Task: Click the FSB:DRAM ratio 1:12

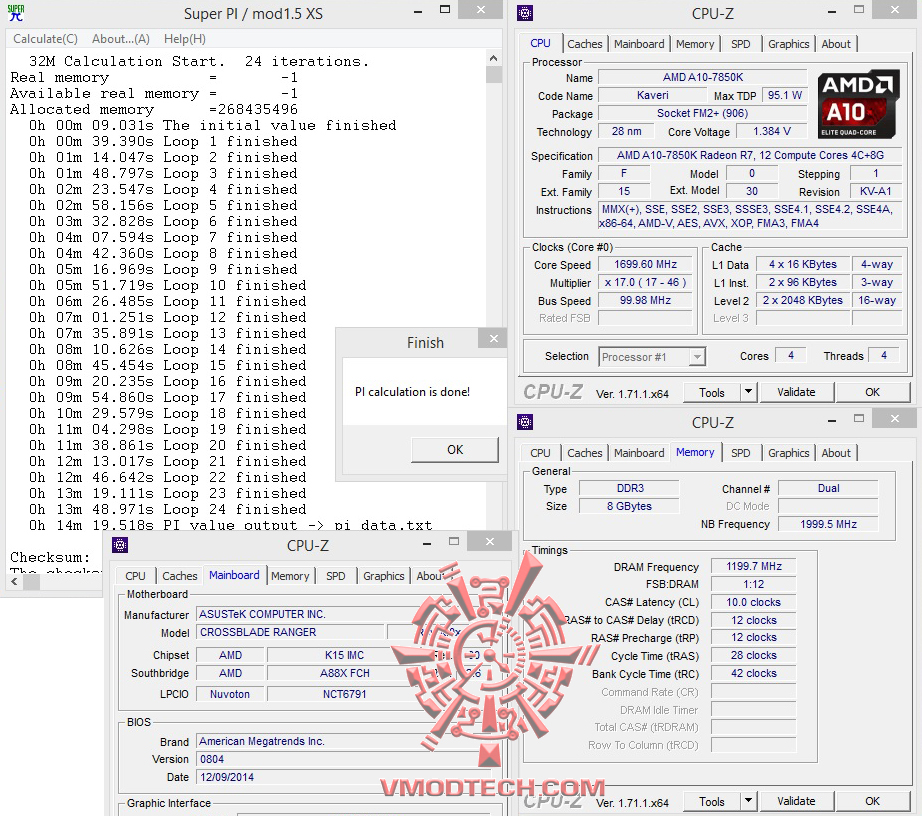Action: (753, 584)
